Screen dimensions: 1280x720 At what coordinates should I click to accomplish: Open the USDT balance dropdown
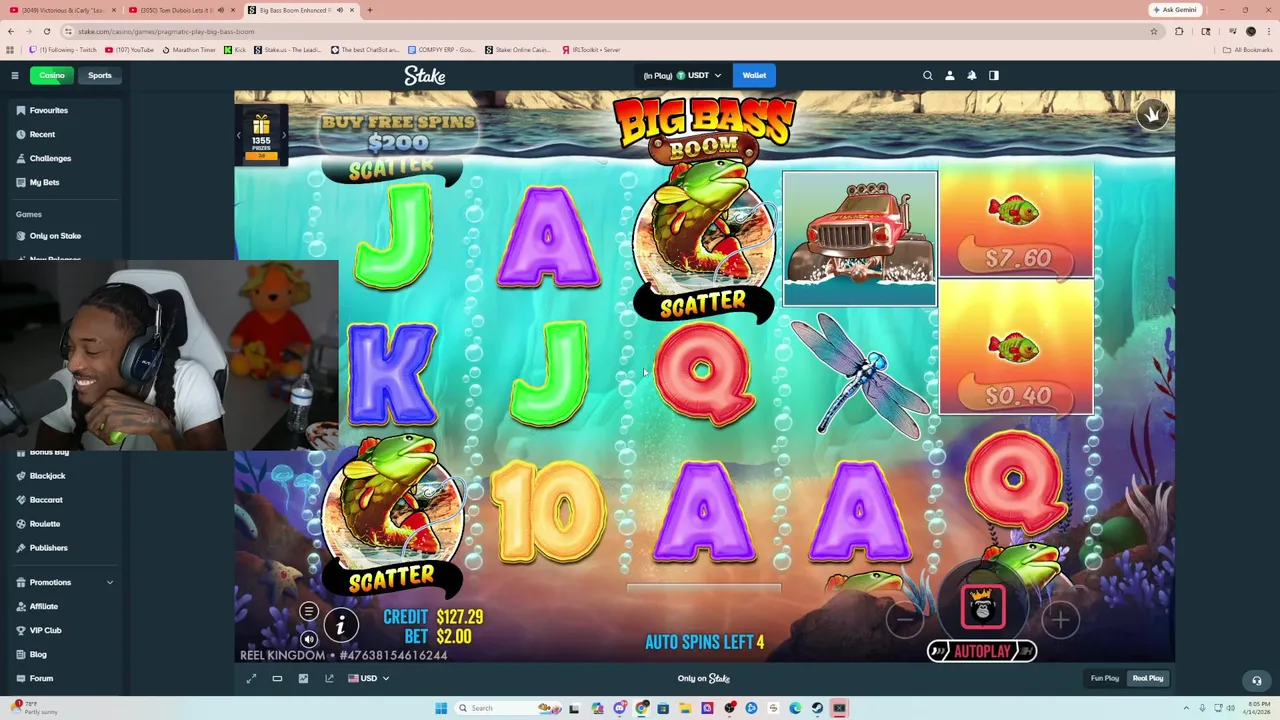click(x=683, y=75)
